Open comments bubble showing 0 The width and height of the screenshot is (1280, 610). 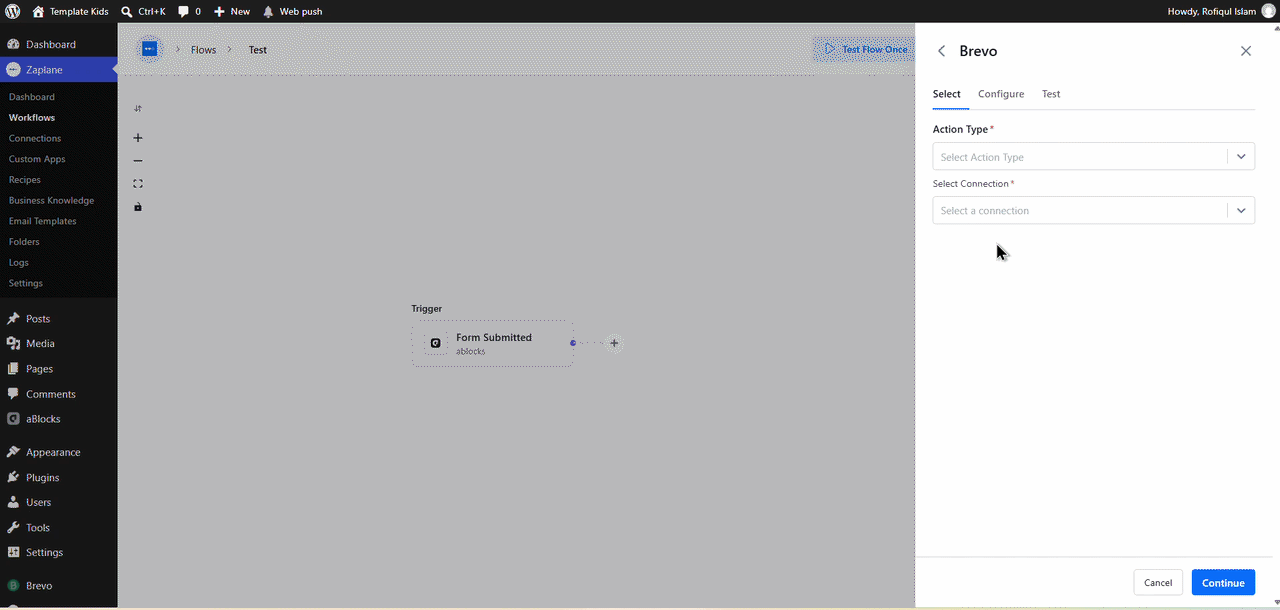[x=189, y=11]
